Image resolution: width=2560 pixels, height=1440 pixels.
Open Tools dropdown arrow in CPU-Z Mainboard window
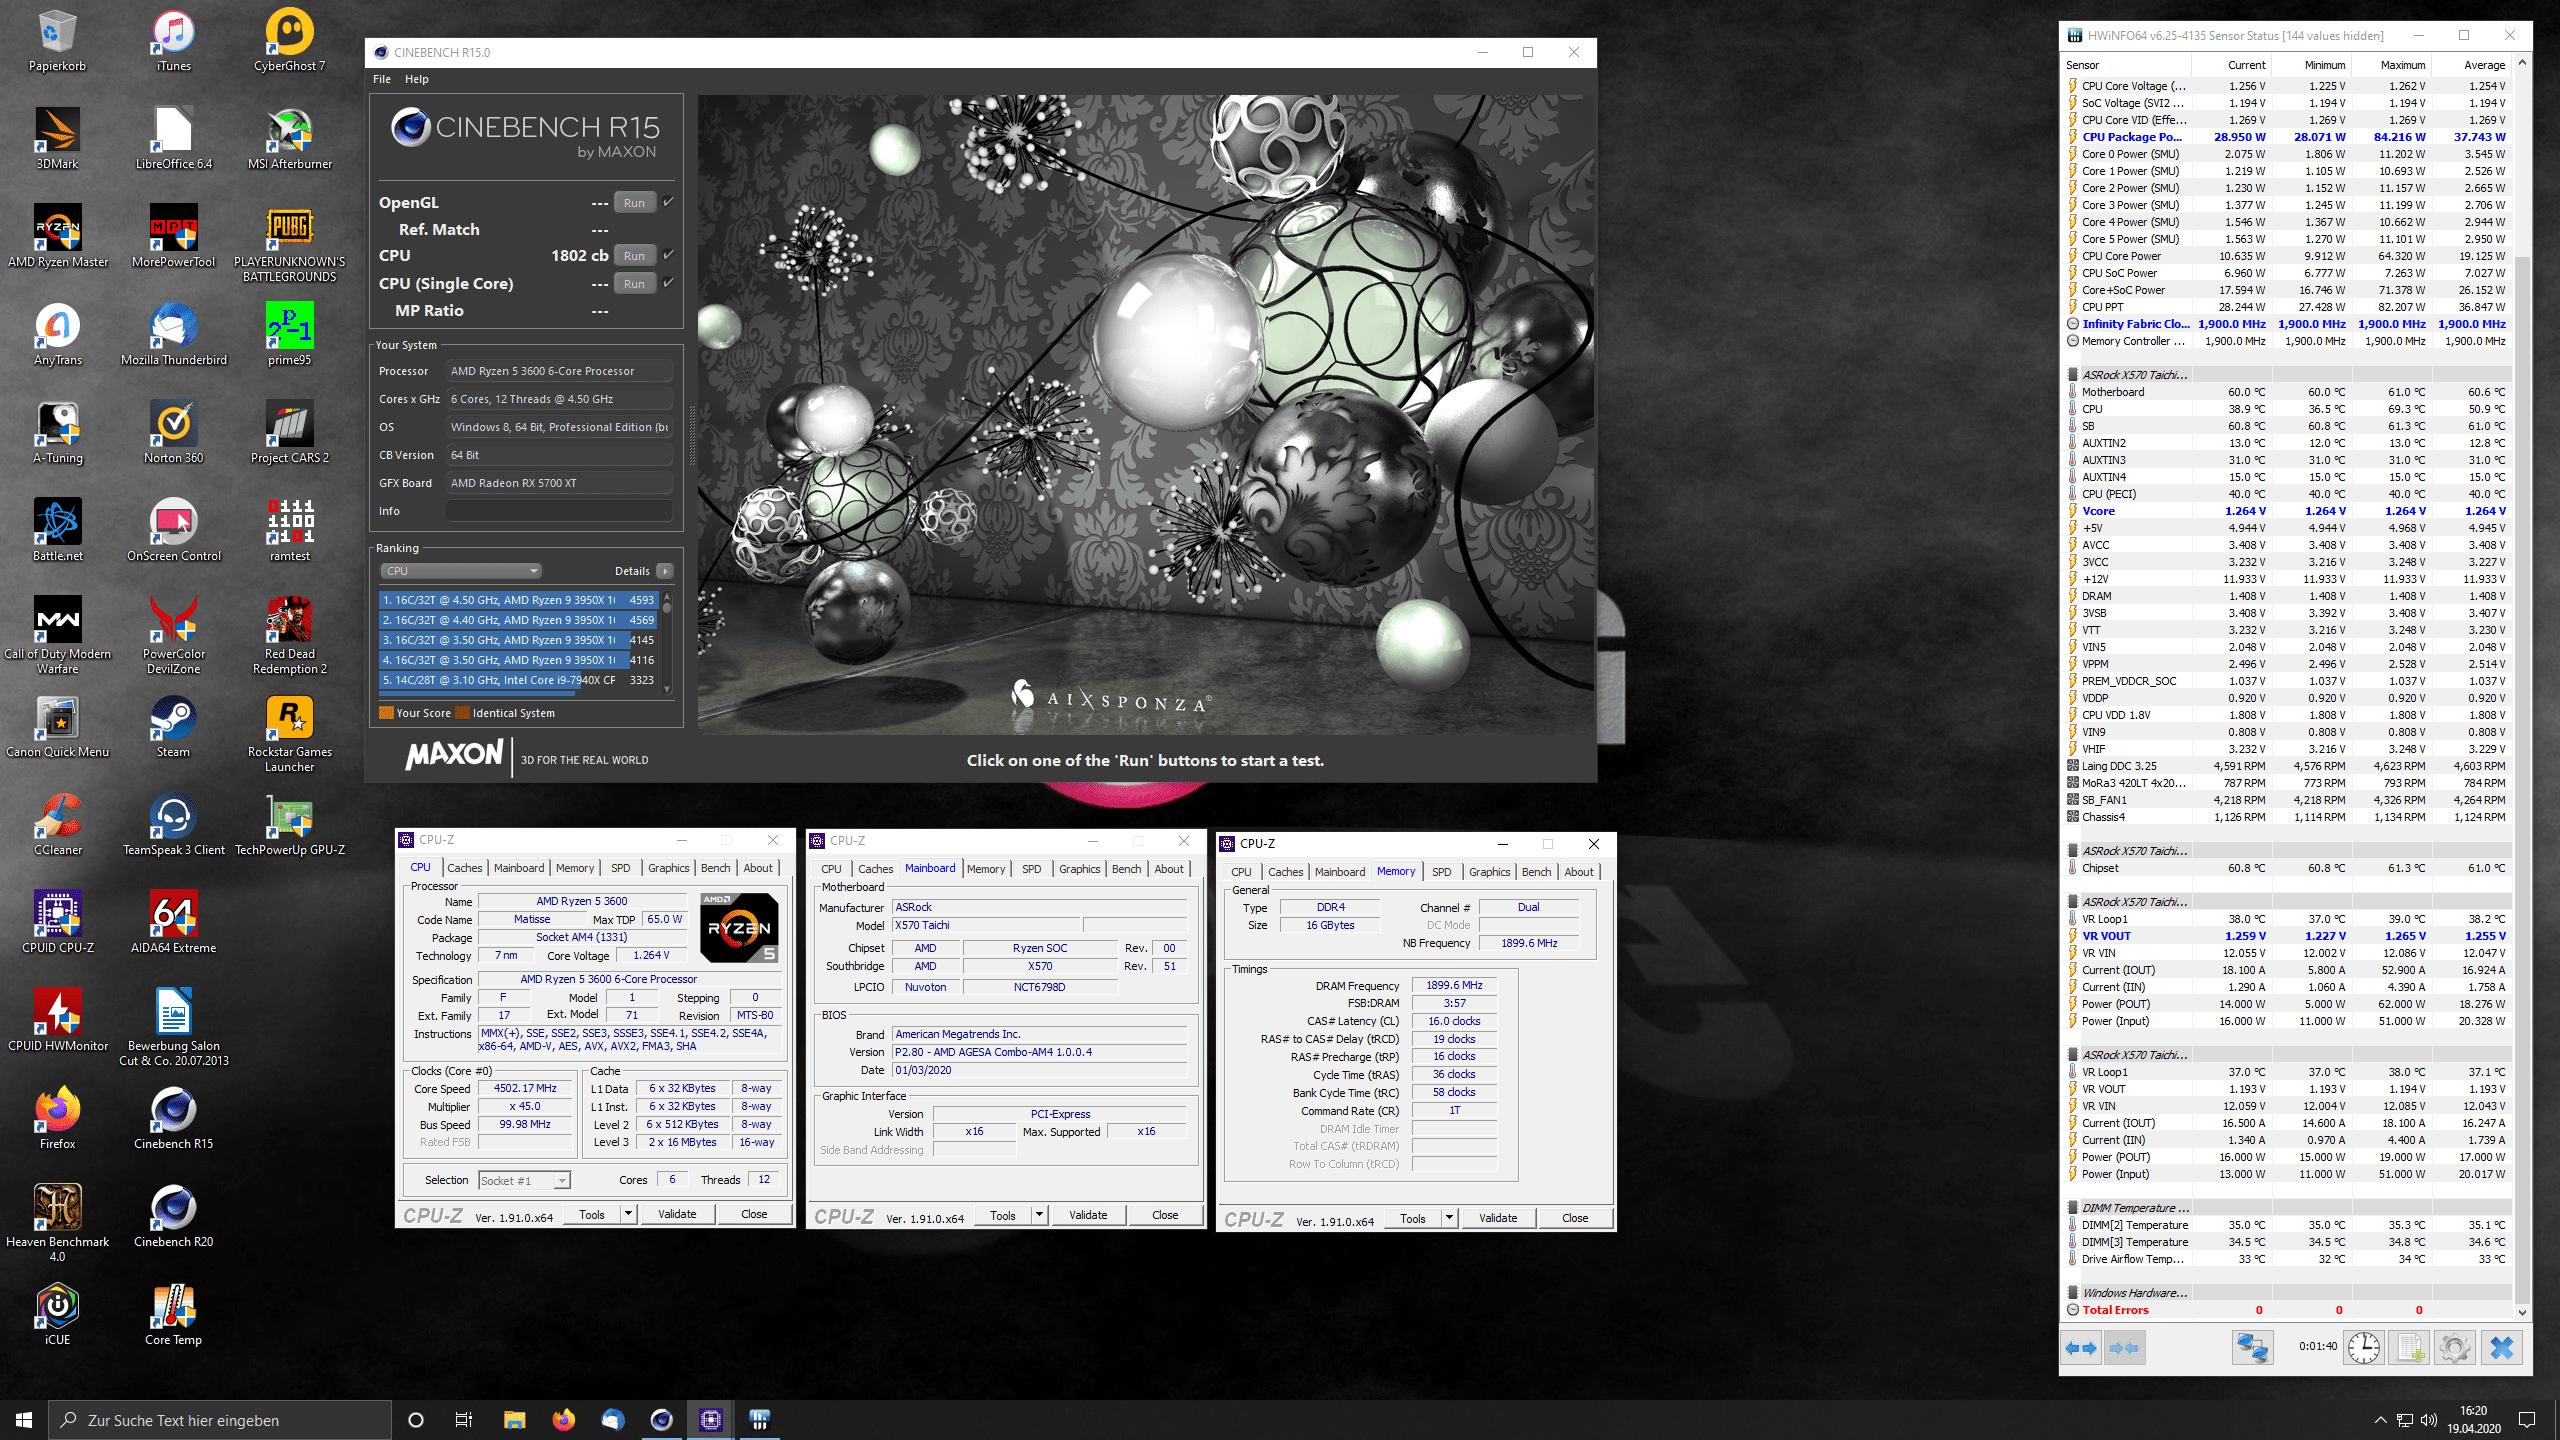[x=1039, y=1215]
